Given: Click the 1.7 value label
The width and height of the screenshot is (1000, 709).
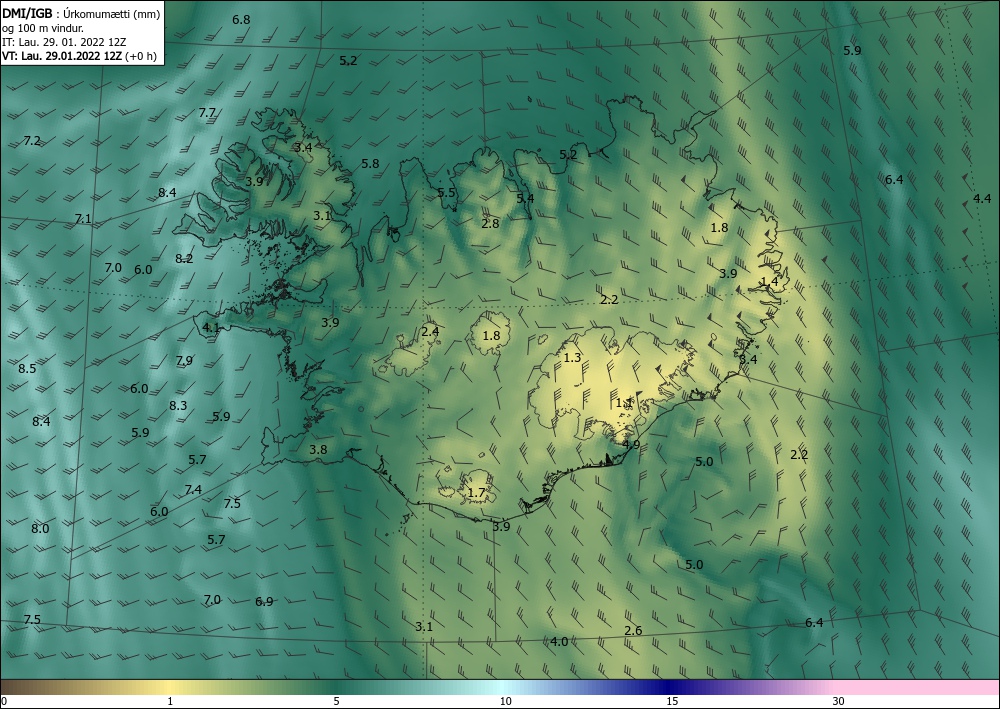Looking at the screenshot, I should click(x=476, y=493).
